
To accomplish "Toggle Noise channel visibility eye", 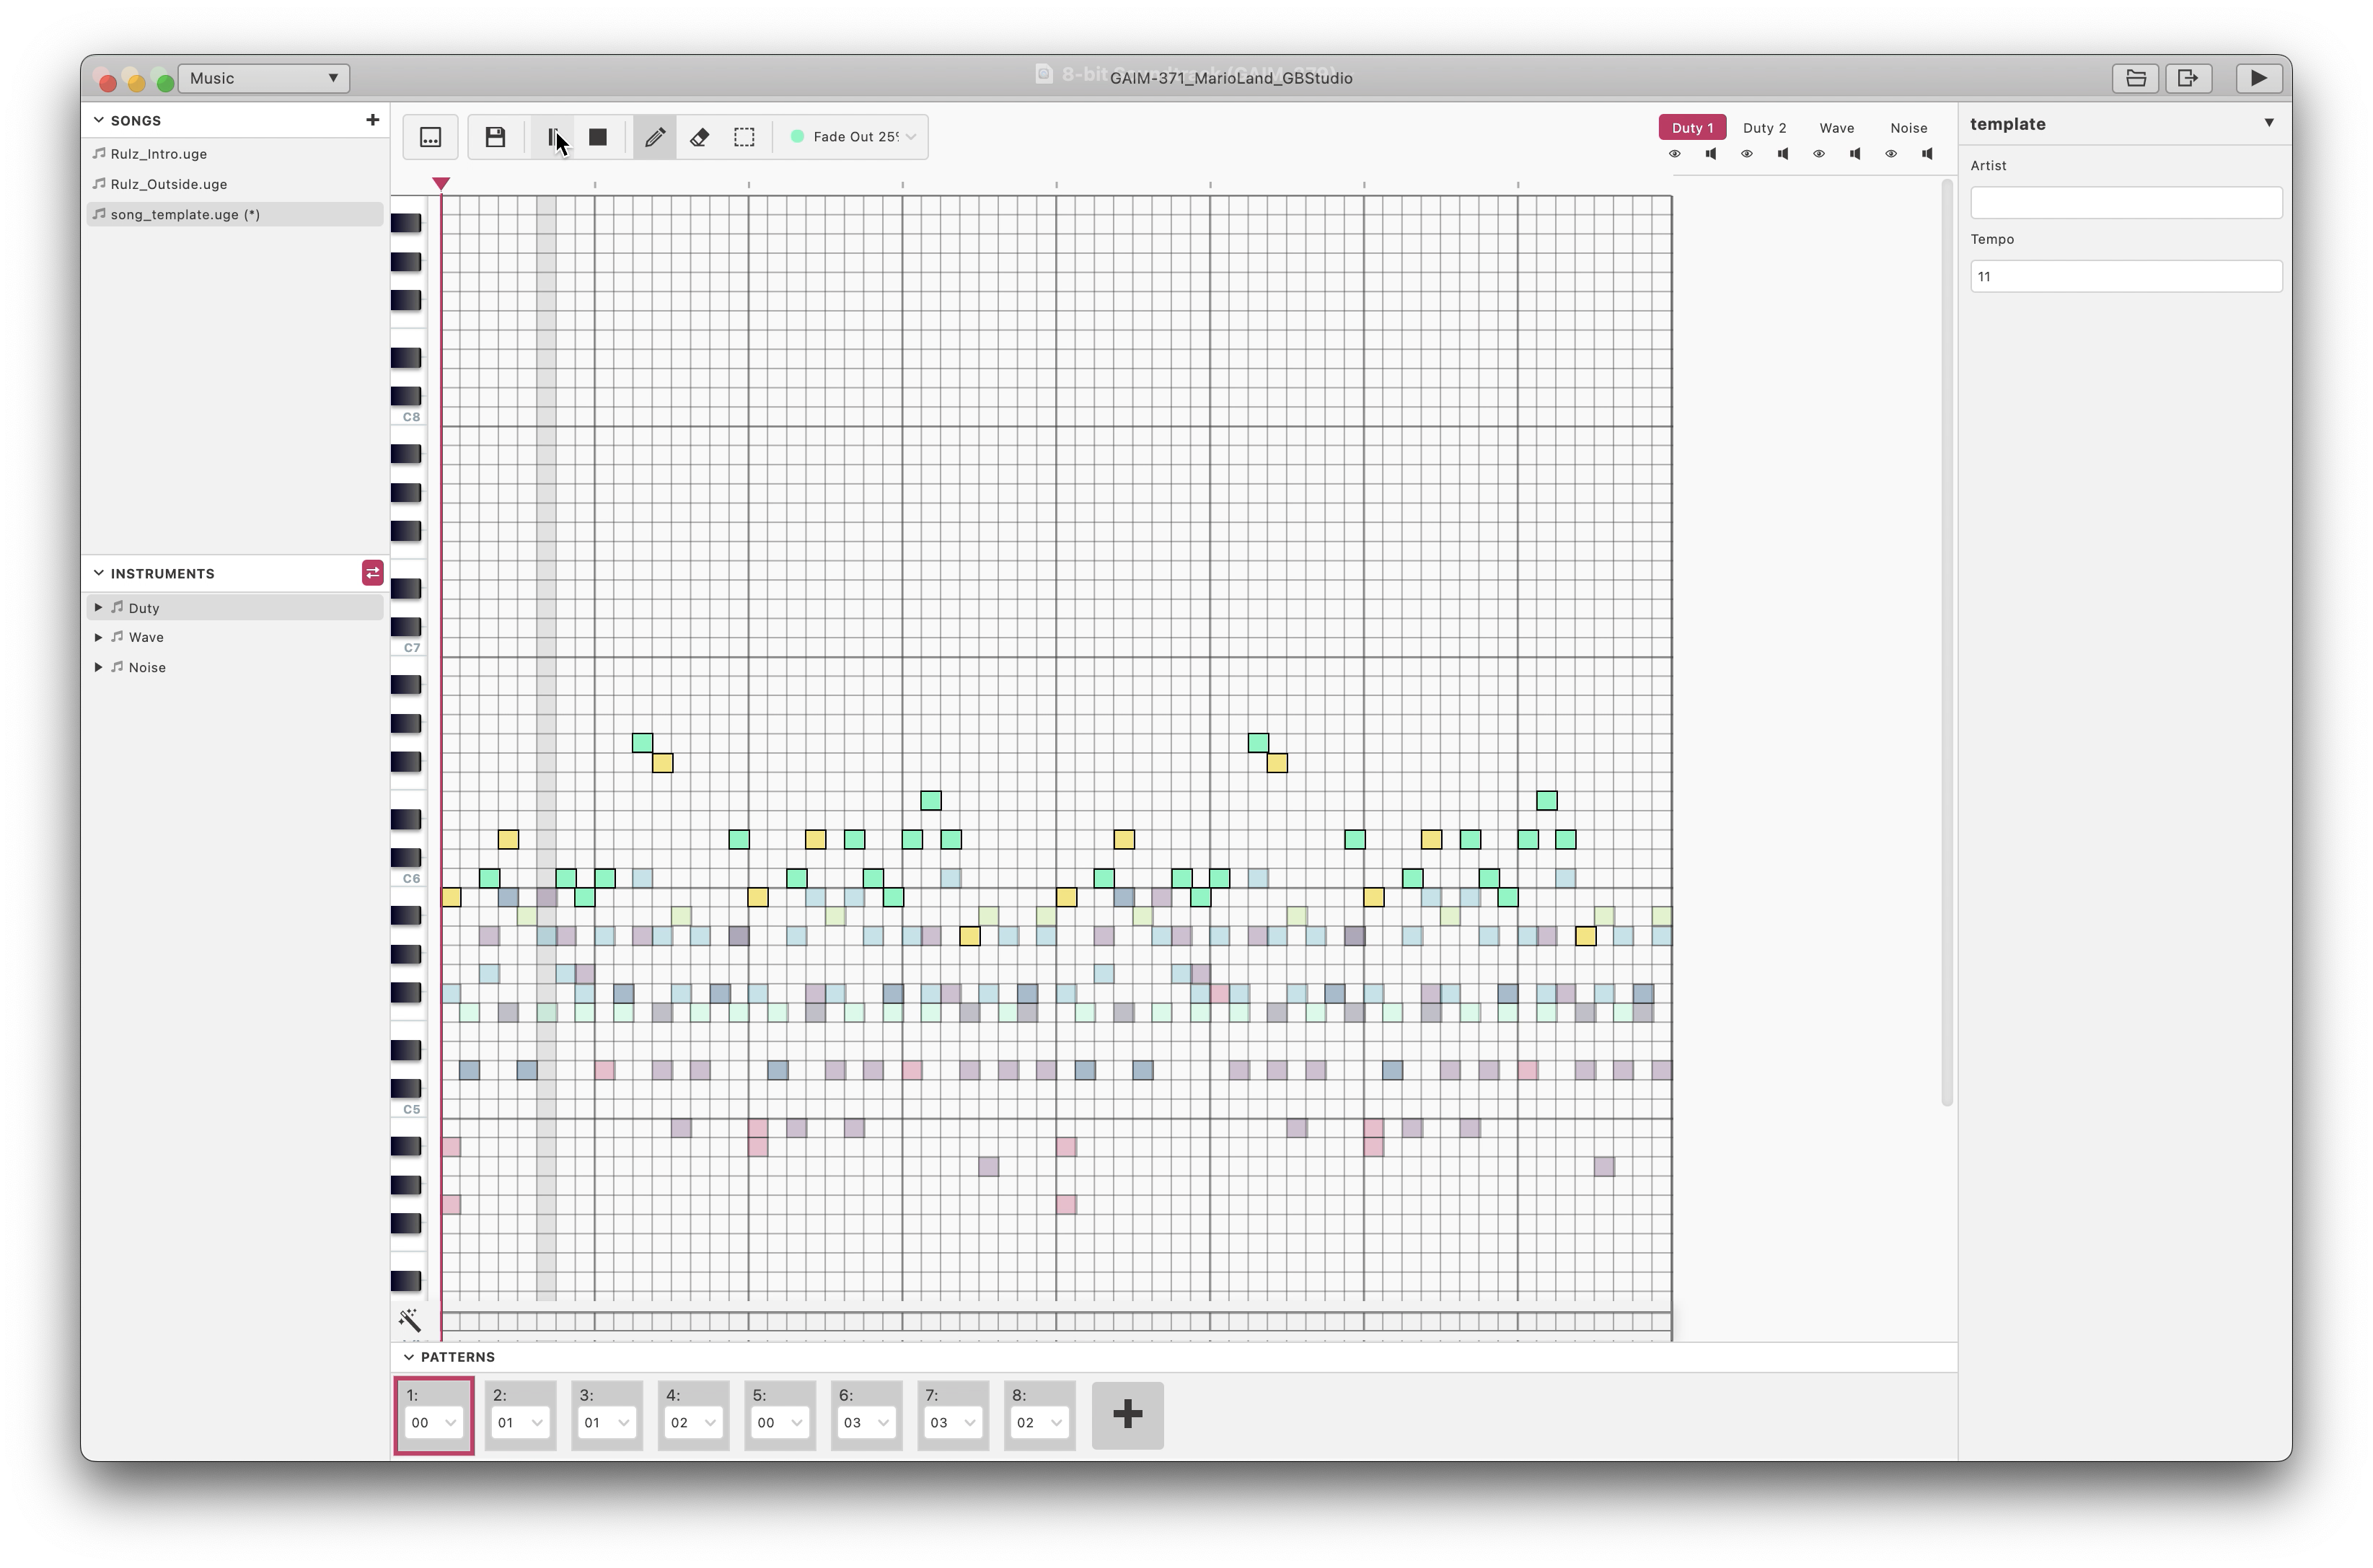I will tap(1890, 154).
